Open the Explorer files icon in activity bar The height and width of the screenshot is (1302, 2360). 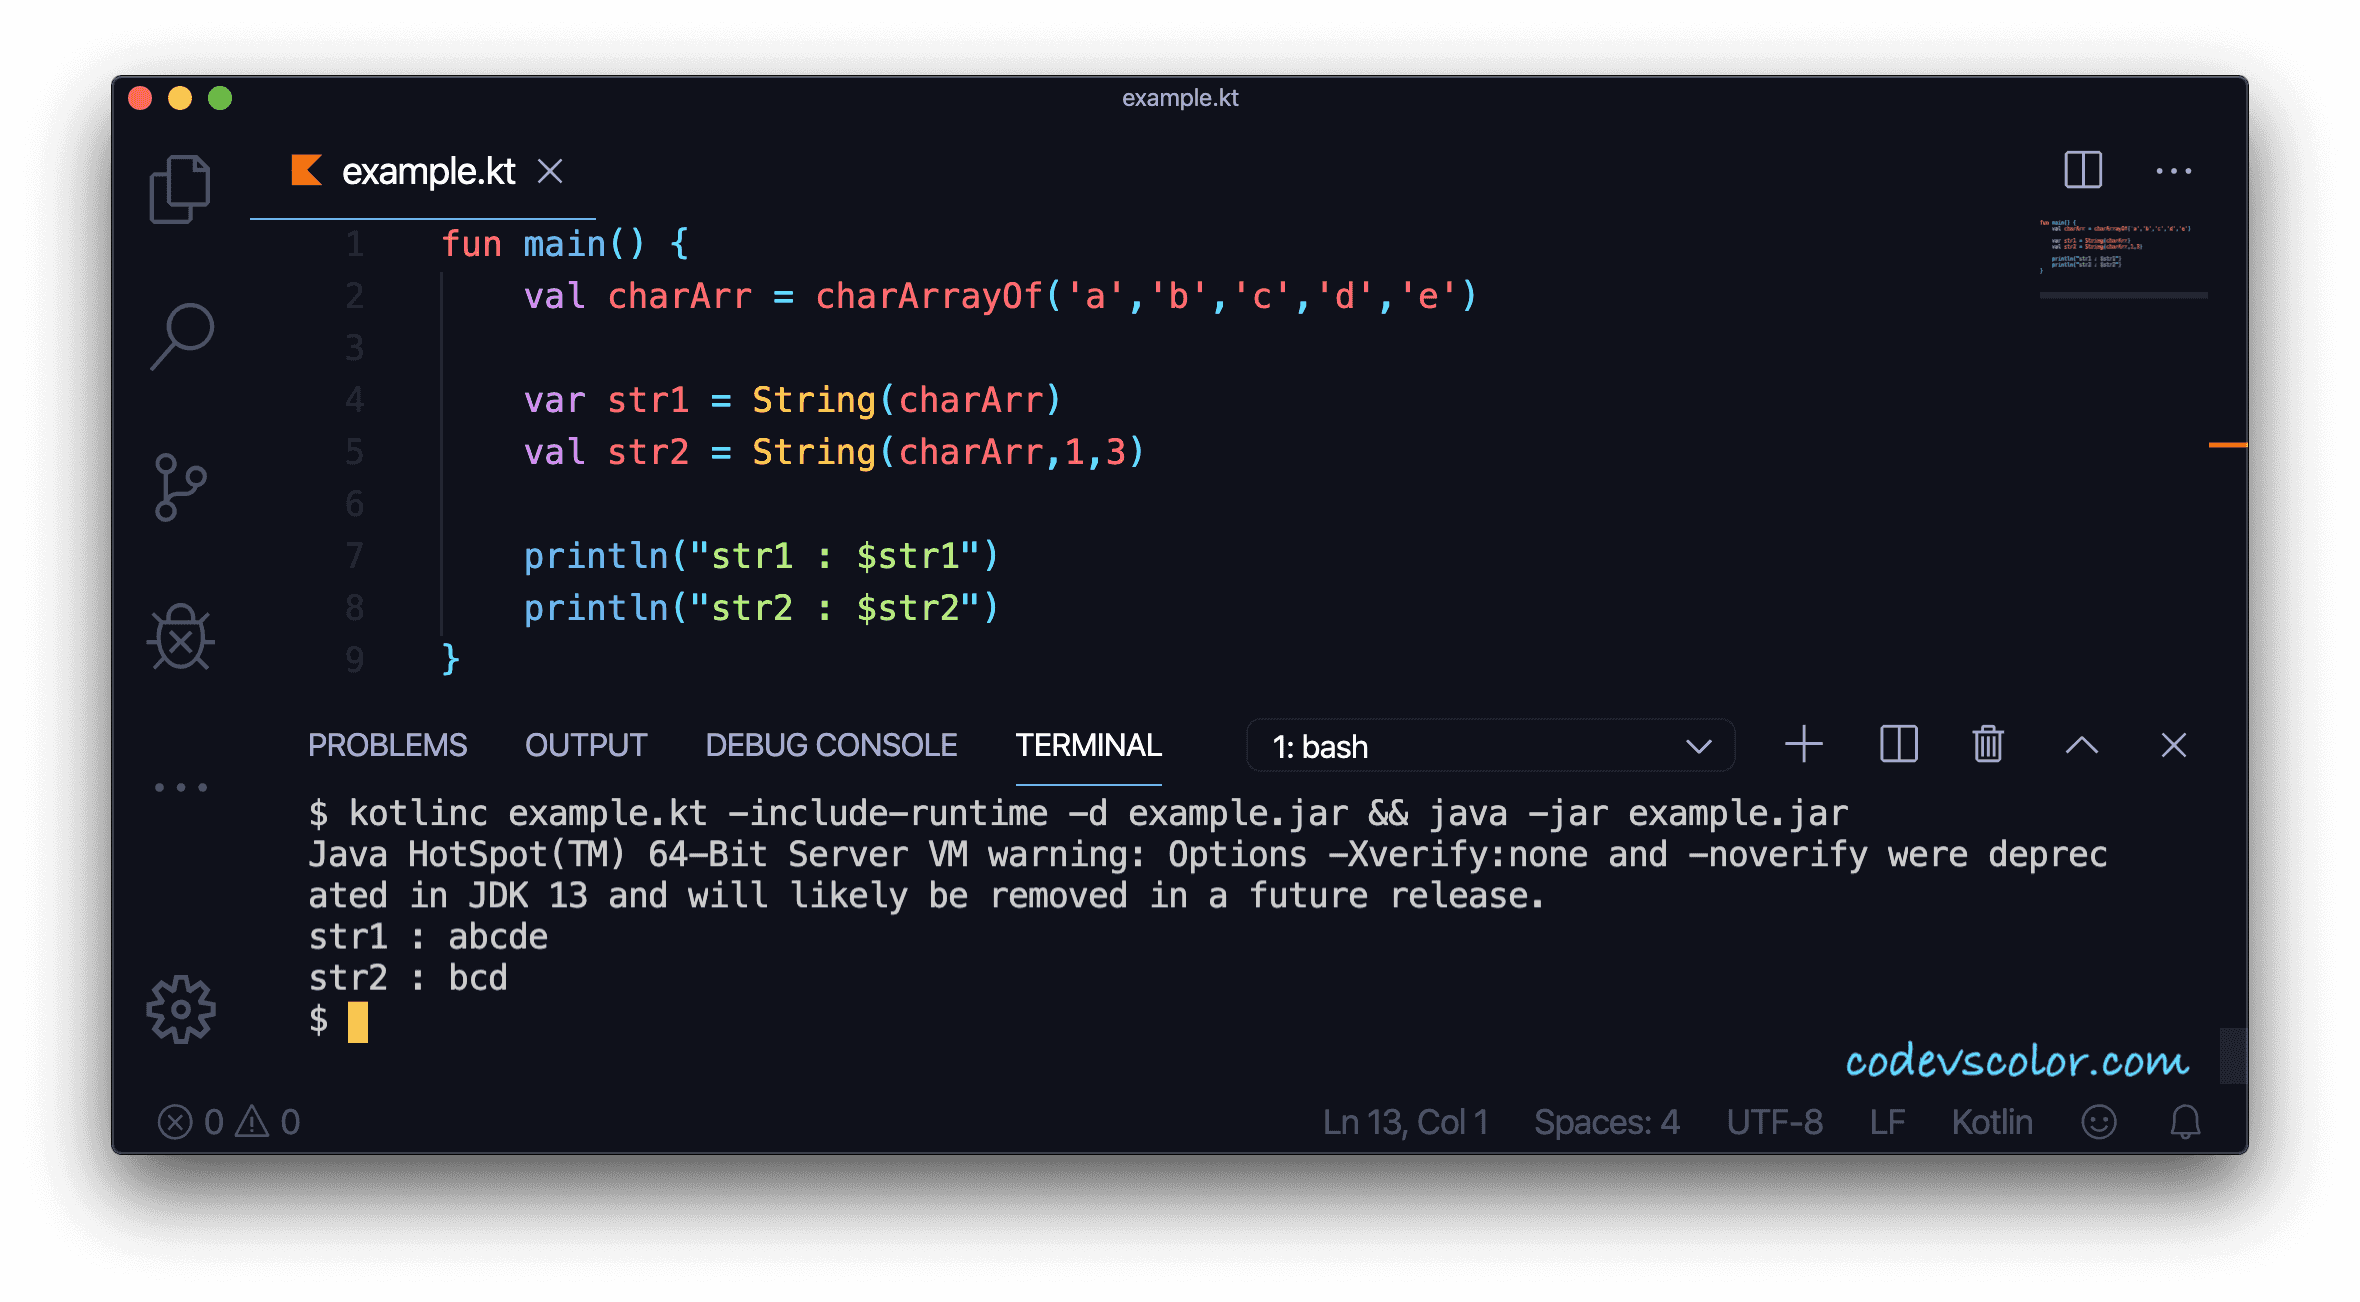pos(180,188)
